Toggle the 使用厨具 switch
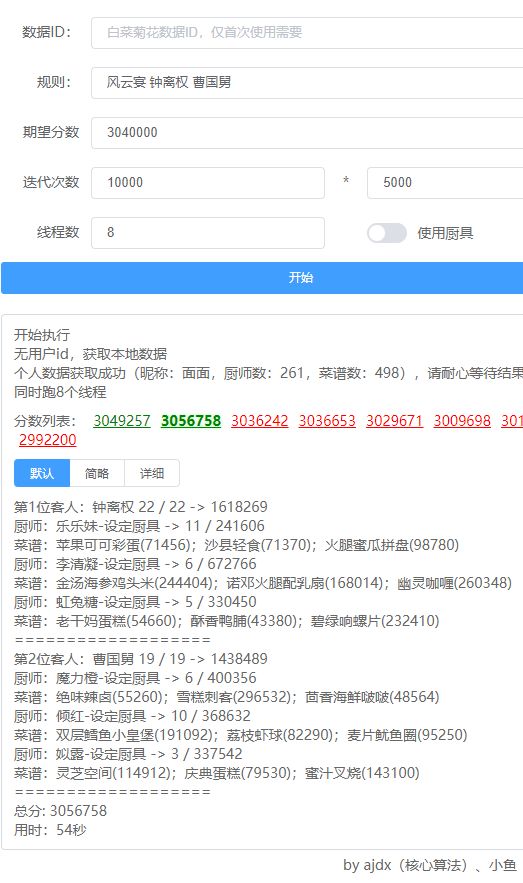The image size is (523, 883). click(387, 233)
